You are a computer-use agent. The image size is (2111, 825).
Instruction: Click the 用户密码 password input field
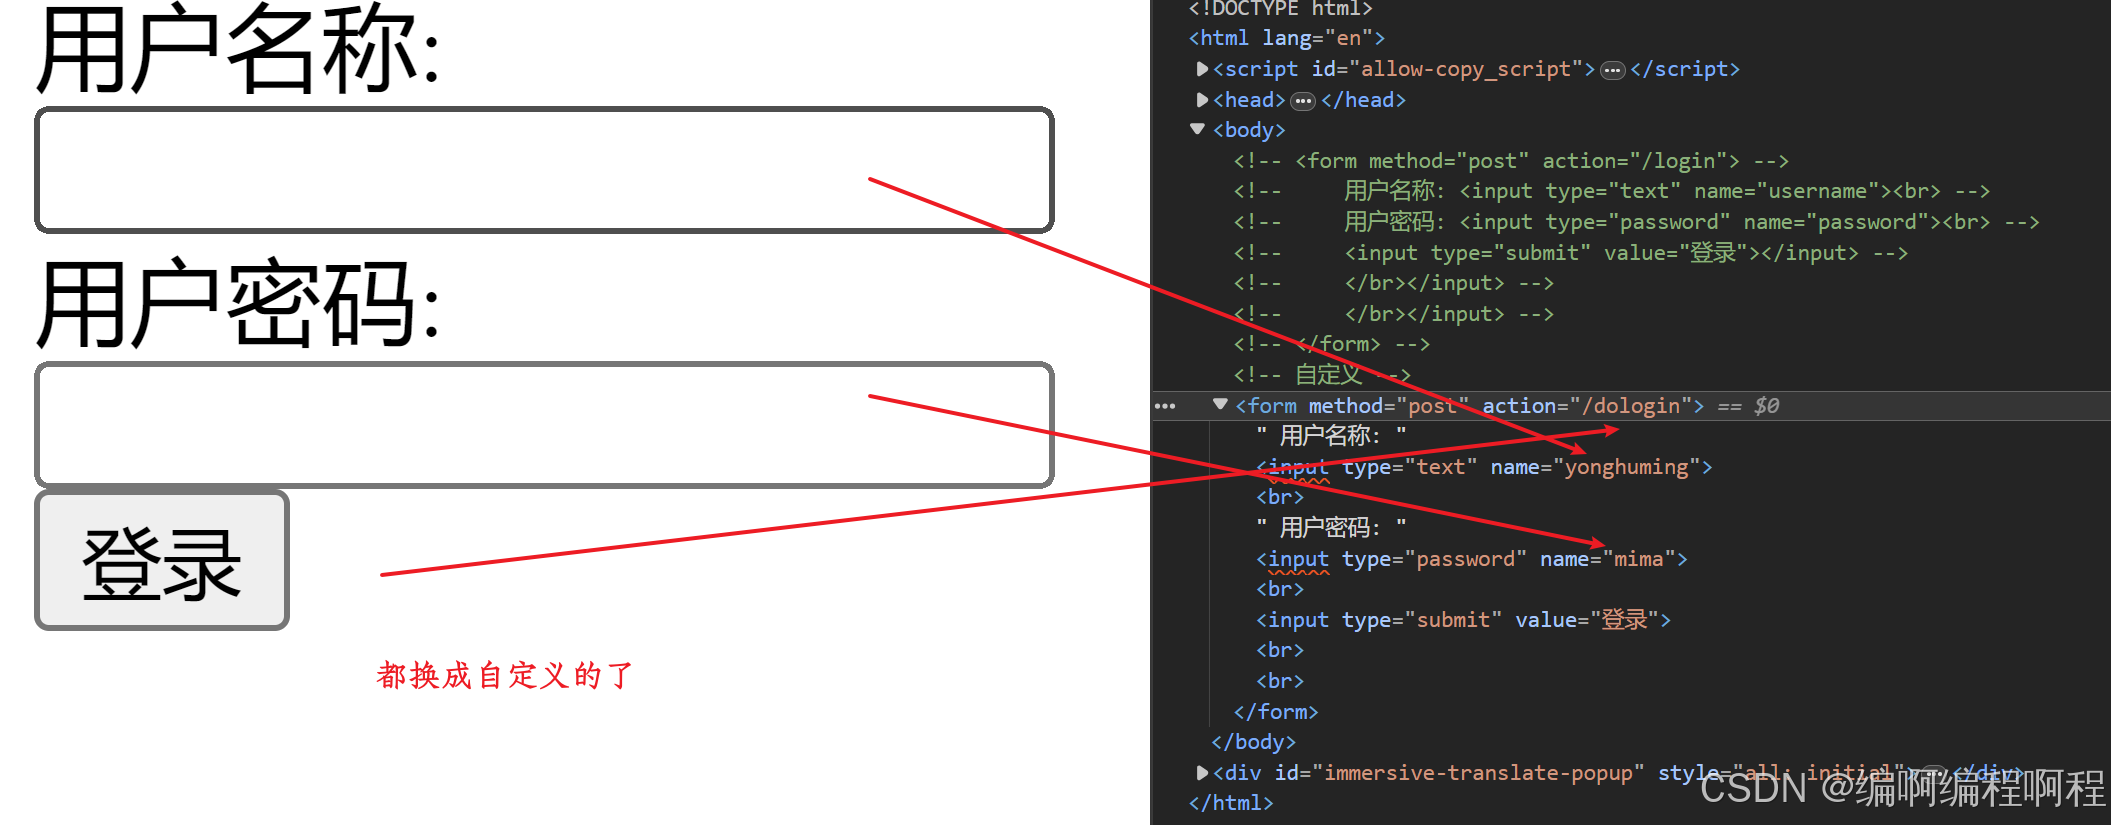coord(544,425)
